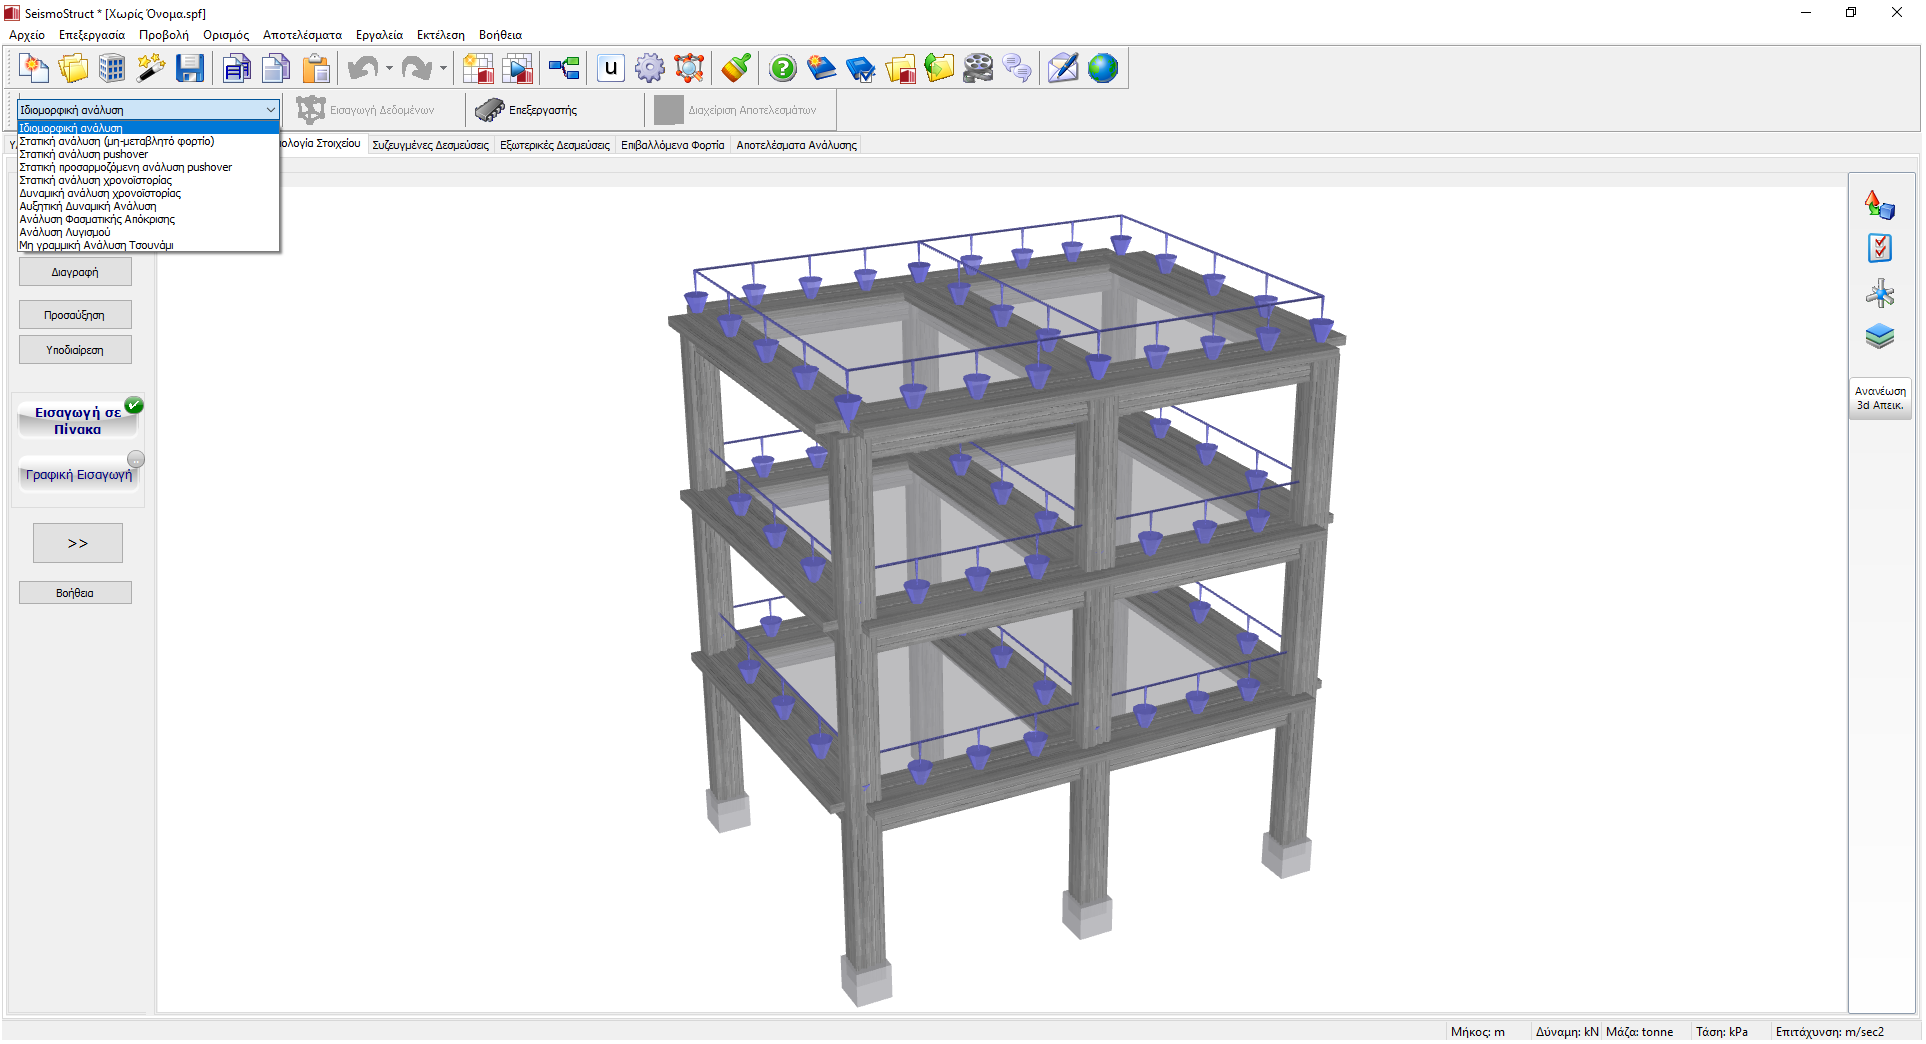This screenshot has width=1926, height=1044.
Task: Save project with floppy disk icon
Action: click(x=190, y=68)
